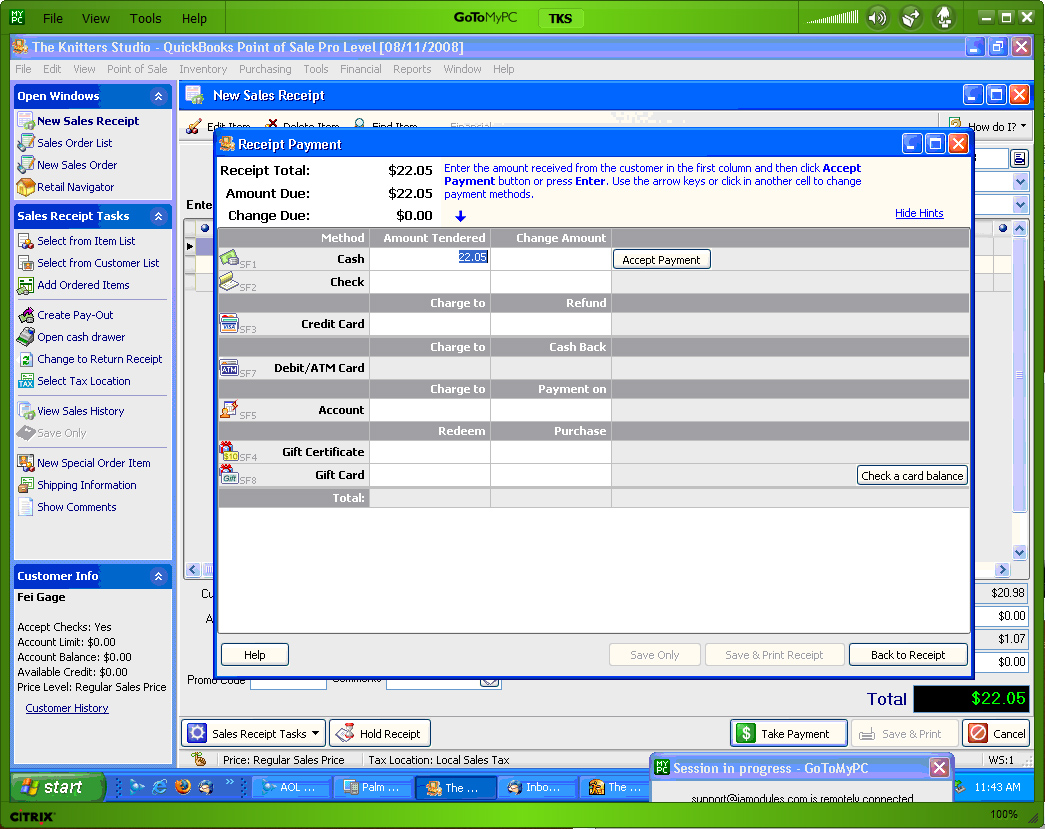Collapse the Sales Receipt Tasks panel
Viewport: 1045px width, 829px height.
point(158,216)
